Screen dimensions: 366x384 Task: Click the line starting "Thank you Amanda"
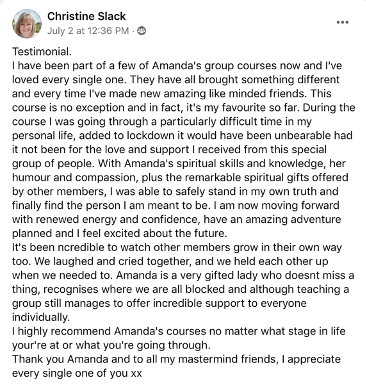click(x=176, y=360)
